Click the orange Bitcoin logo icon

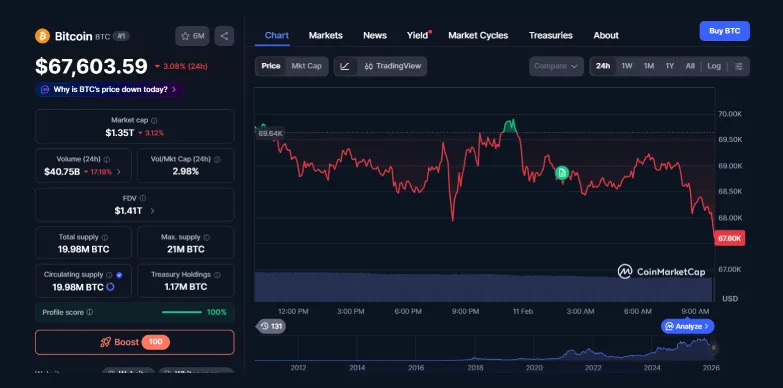42,36
